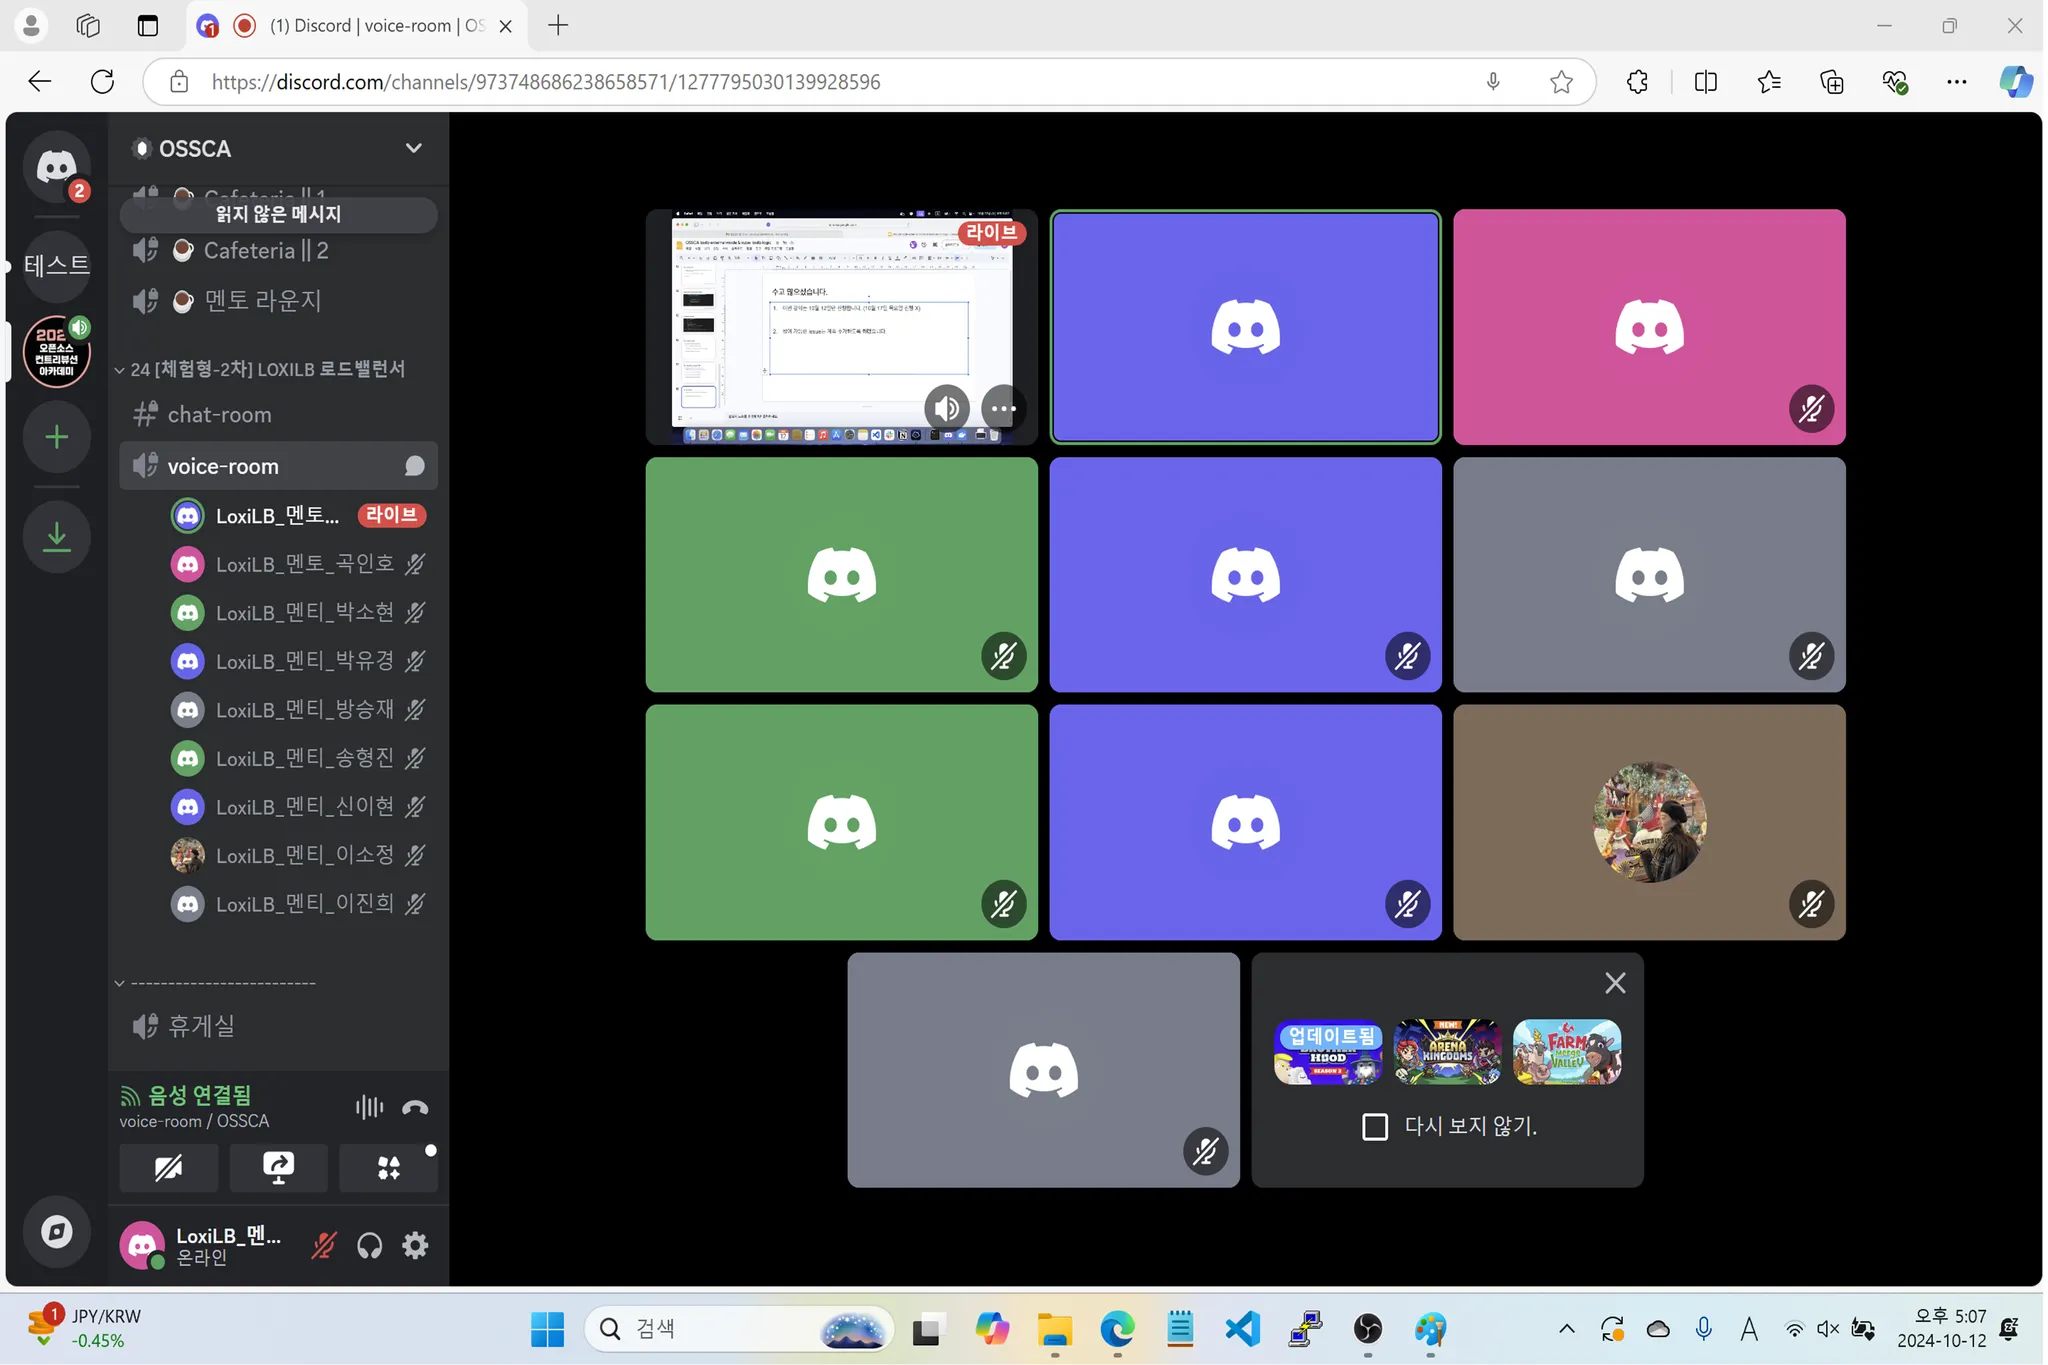Check the 다시 보지 않기 checkbox

(1375, 1127)
